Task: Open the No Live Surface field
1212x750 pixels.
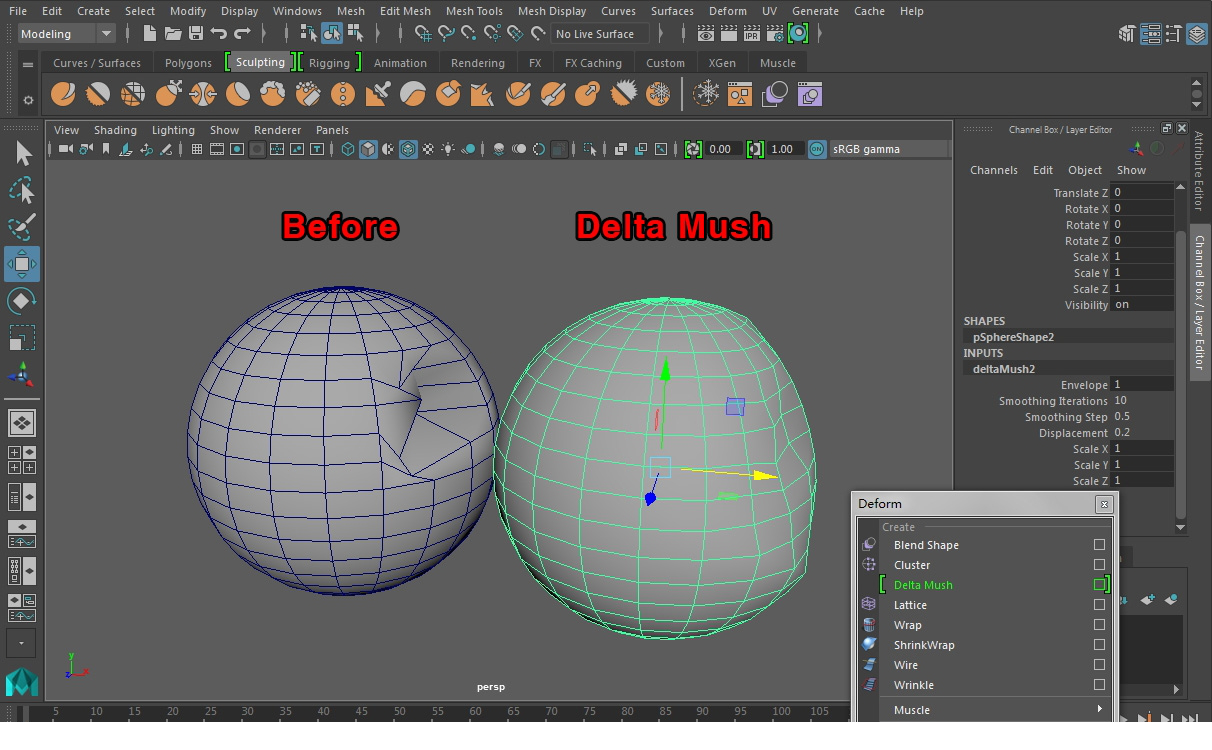Action: (x=601, y=33)
